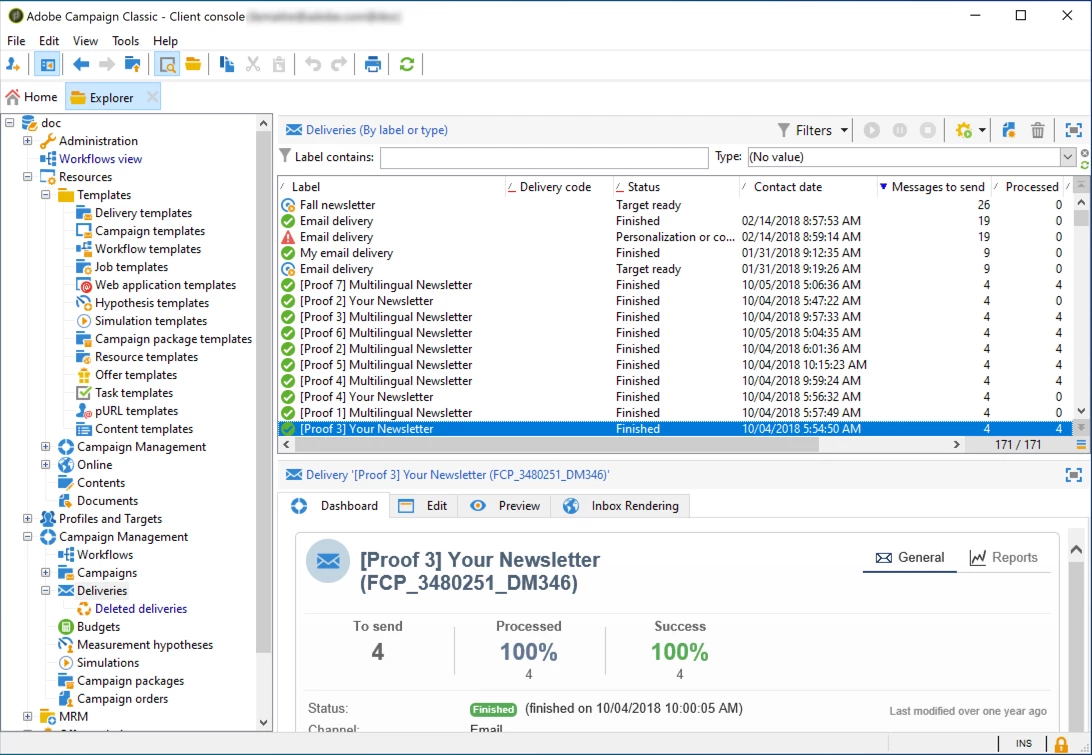Viewport: 1092px width, 755px height.
Task: Click the parent folder up icon
Action: click(x=132, y=65)
